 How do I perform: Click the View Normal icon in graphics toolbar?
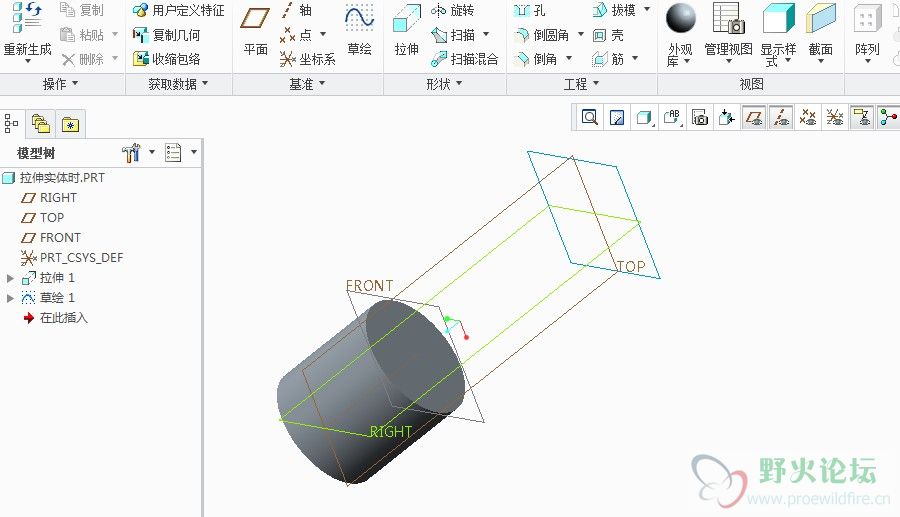[x=727, y=118]
